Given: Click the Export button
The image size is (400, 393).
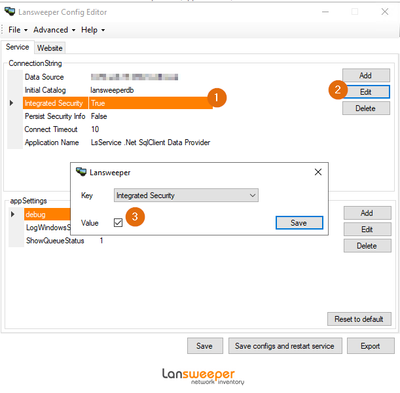Looking at the screenshot, I should tap(370, 346).
